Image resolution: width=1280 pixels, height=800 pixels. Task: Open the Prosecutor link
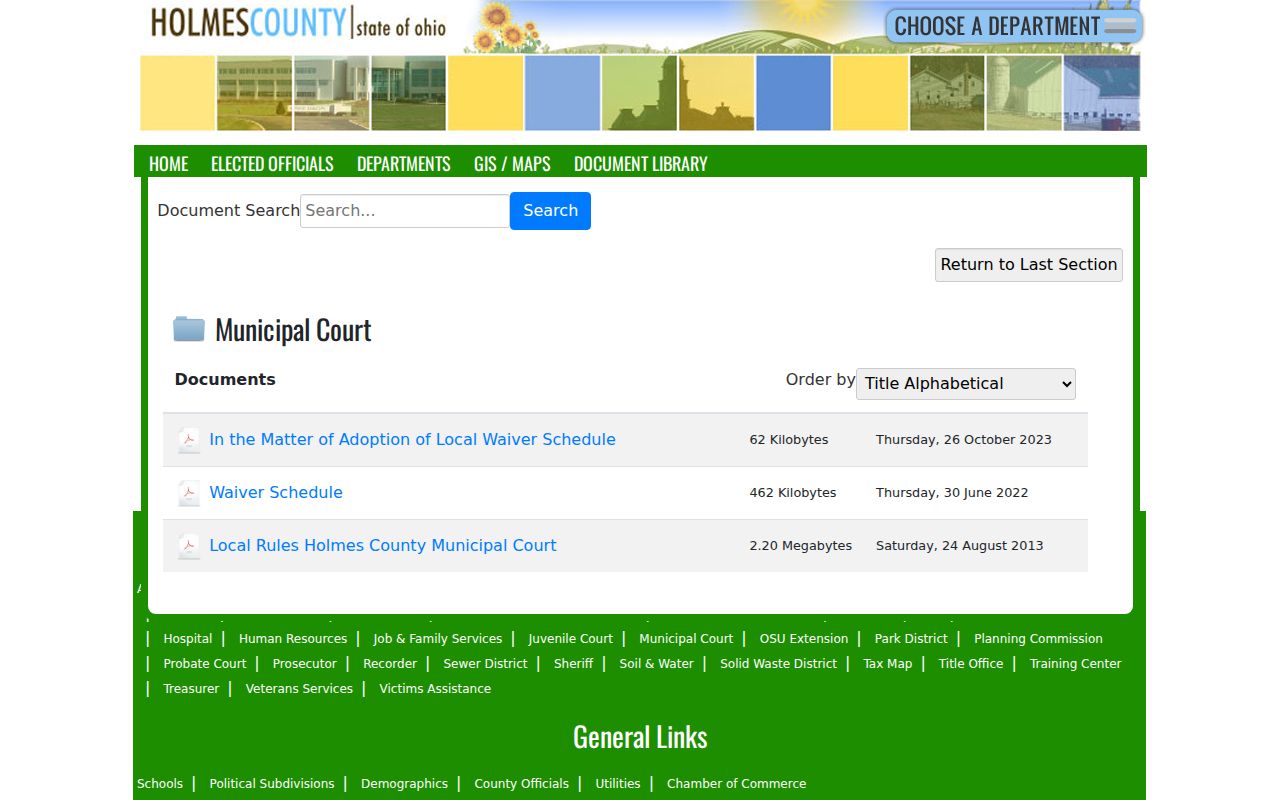[305, 664]
